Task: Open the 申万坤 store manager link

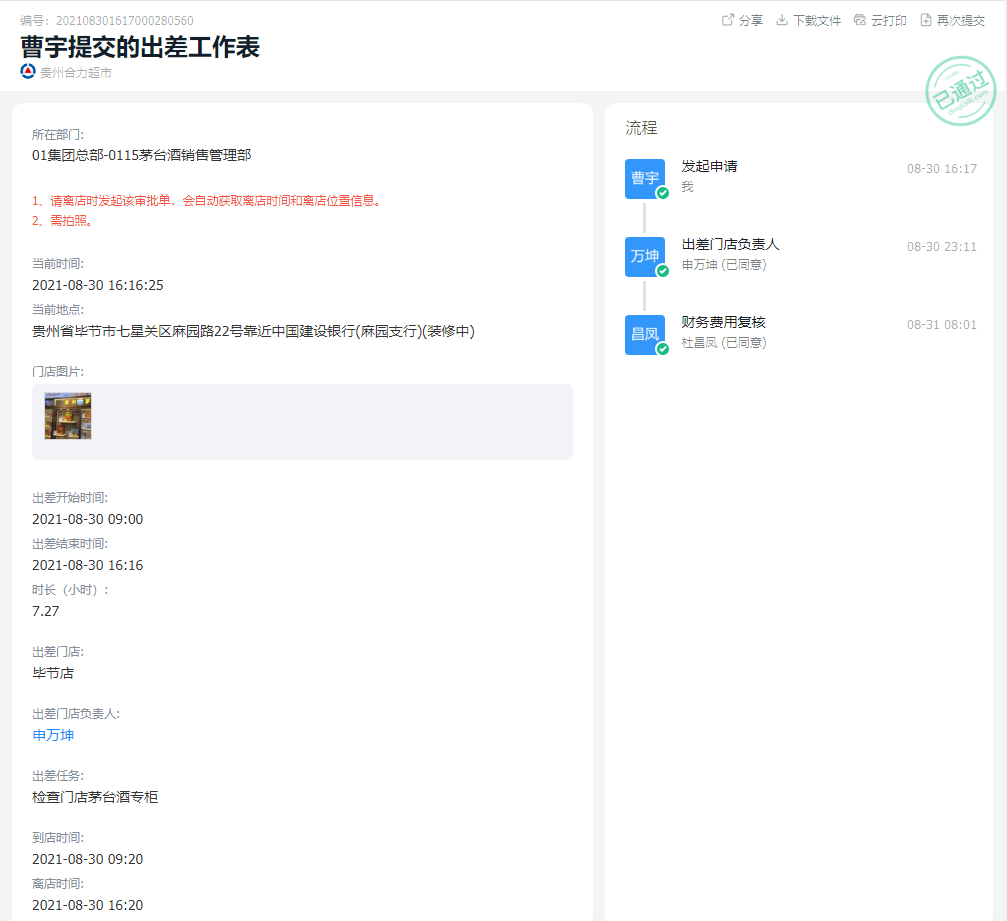Action: [53, 735]
